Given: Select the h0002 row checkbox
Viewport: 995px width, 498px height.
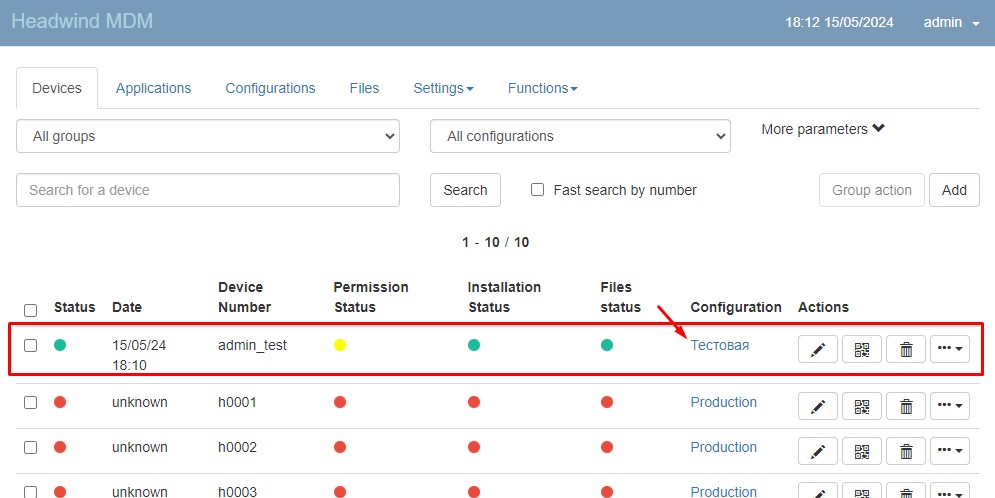Looking at the screenshot, I should 30,448.
